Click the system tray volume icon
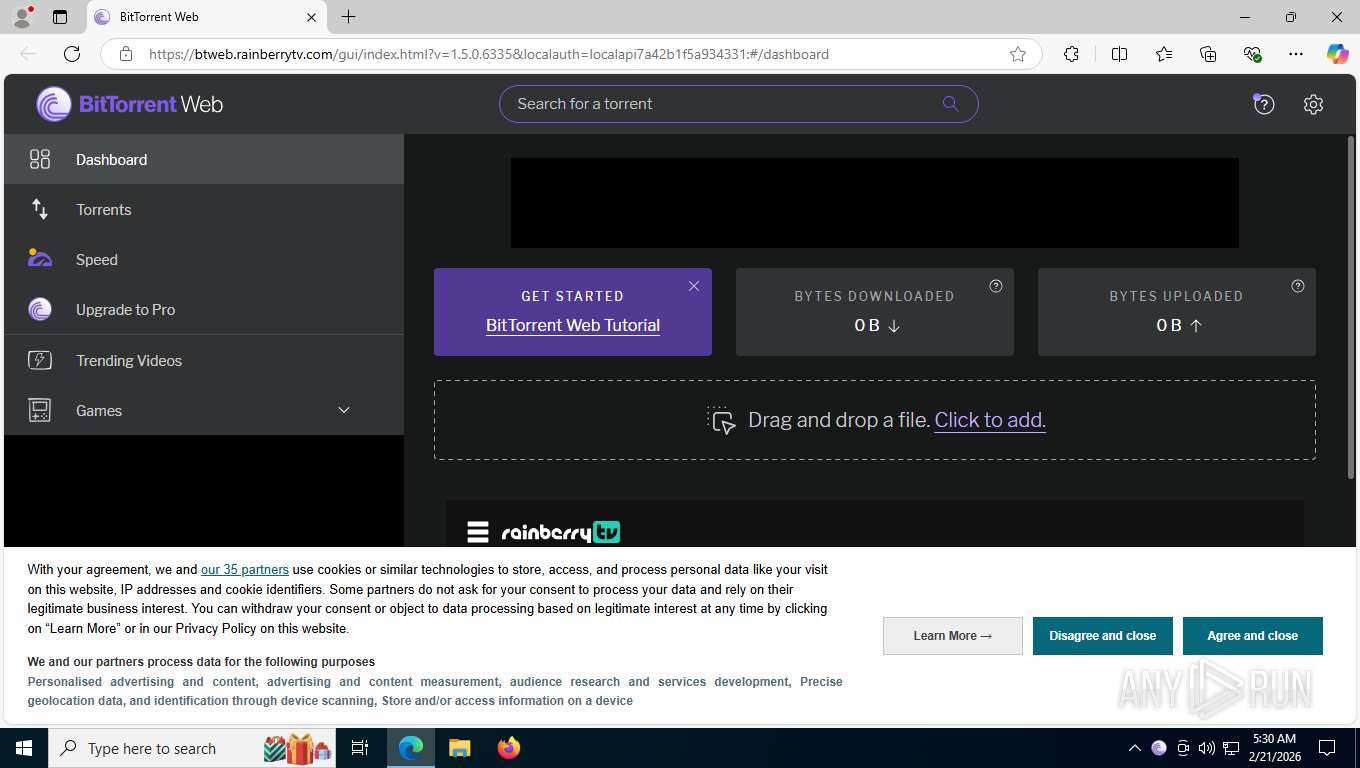Viewport: 1360px width, 768px height. click(x=1207, y=748)
